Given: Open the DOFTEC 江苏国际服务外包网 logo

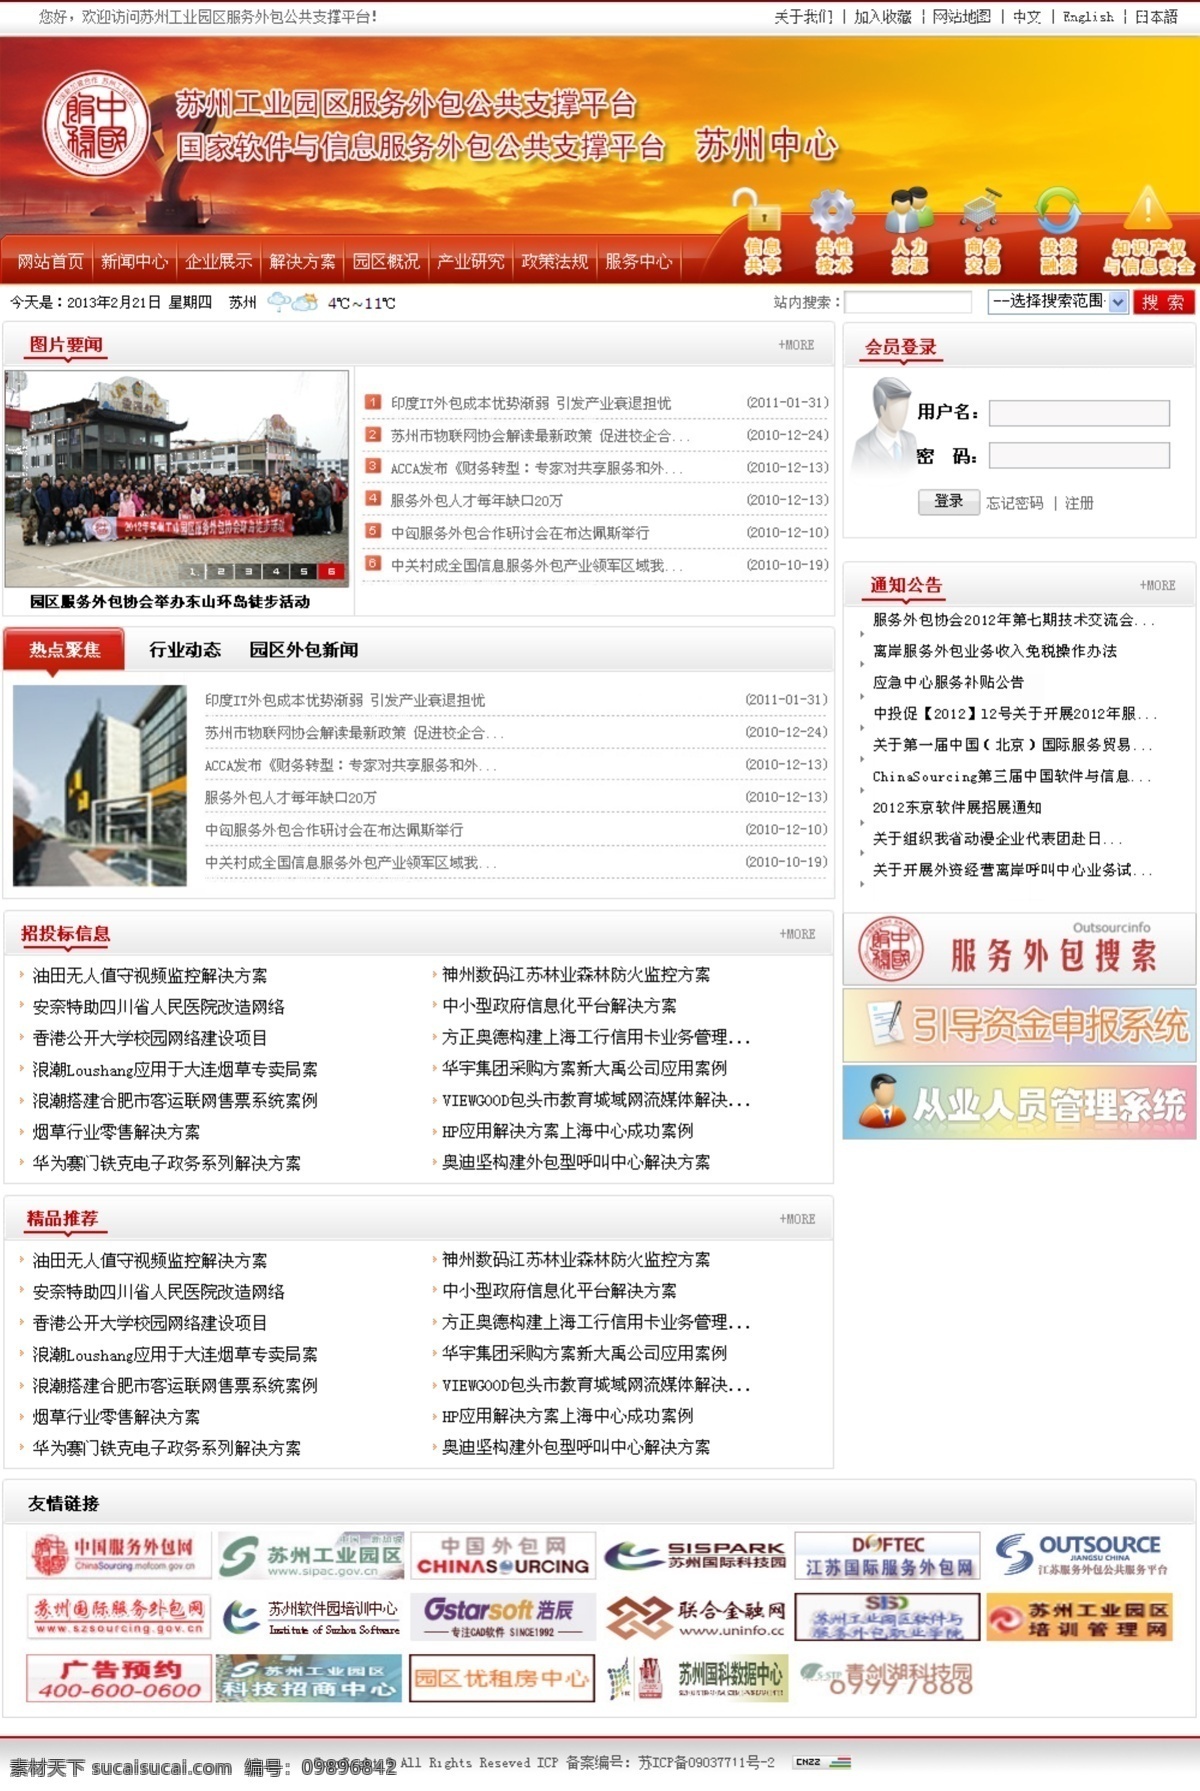Looking at the screenshot, I should click(x=887, y=1555).
